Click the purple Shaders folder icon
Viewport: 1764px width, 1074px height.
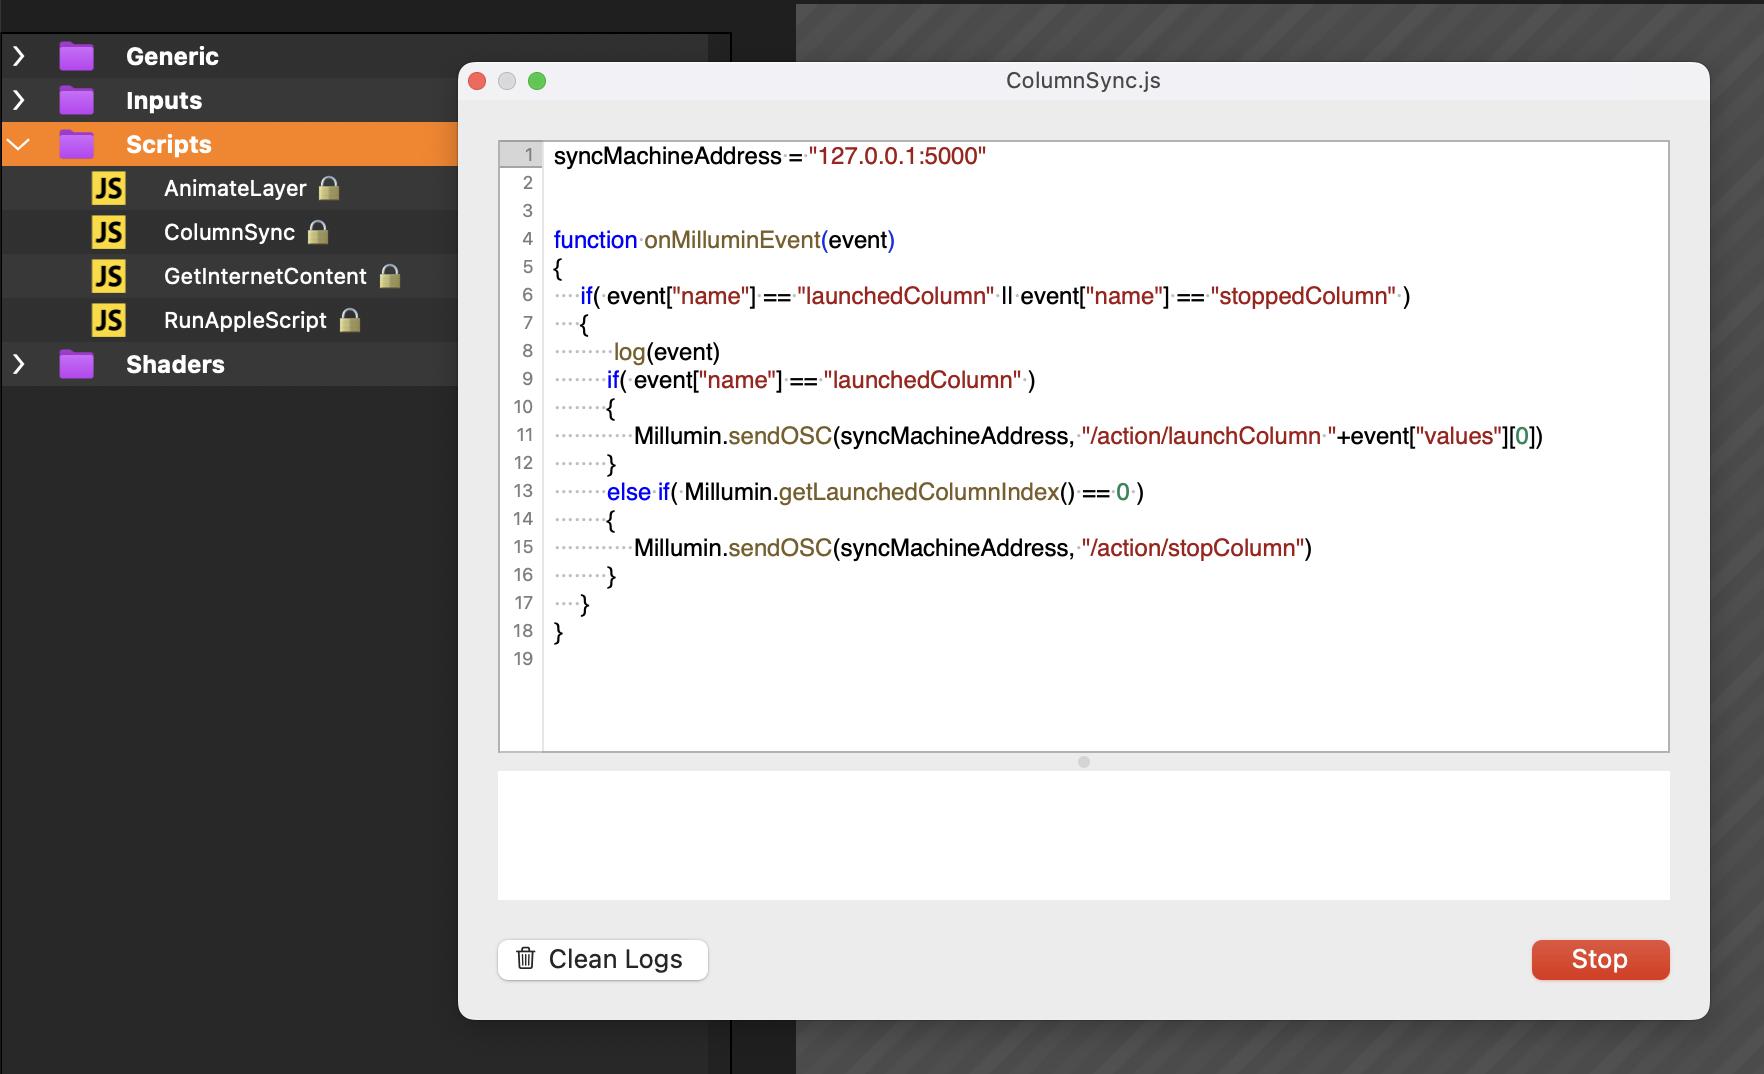point(76,364)
